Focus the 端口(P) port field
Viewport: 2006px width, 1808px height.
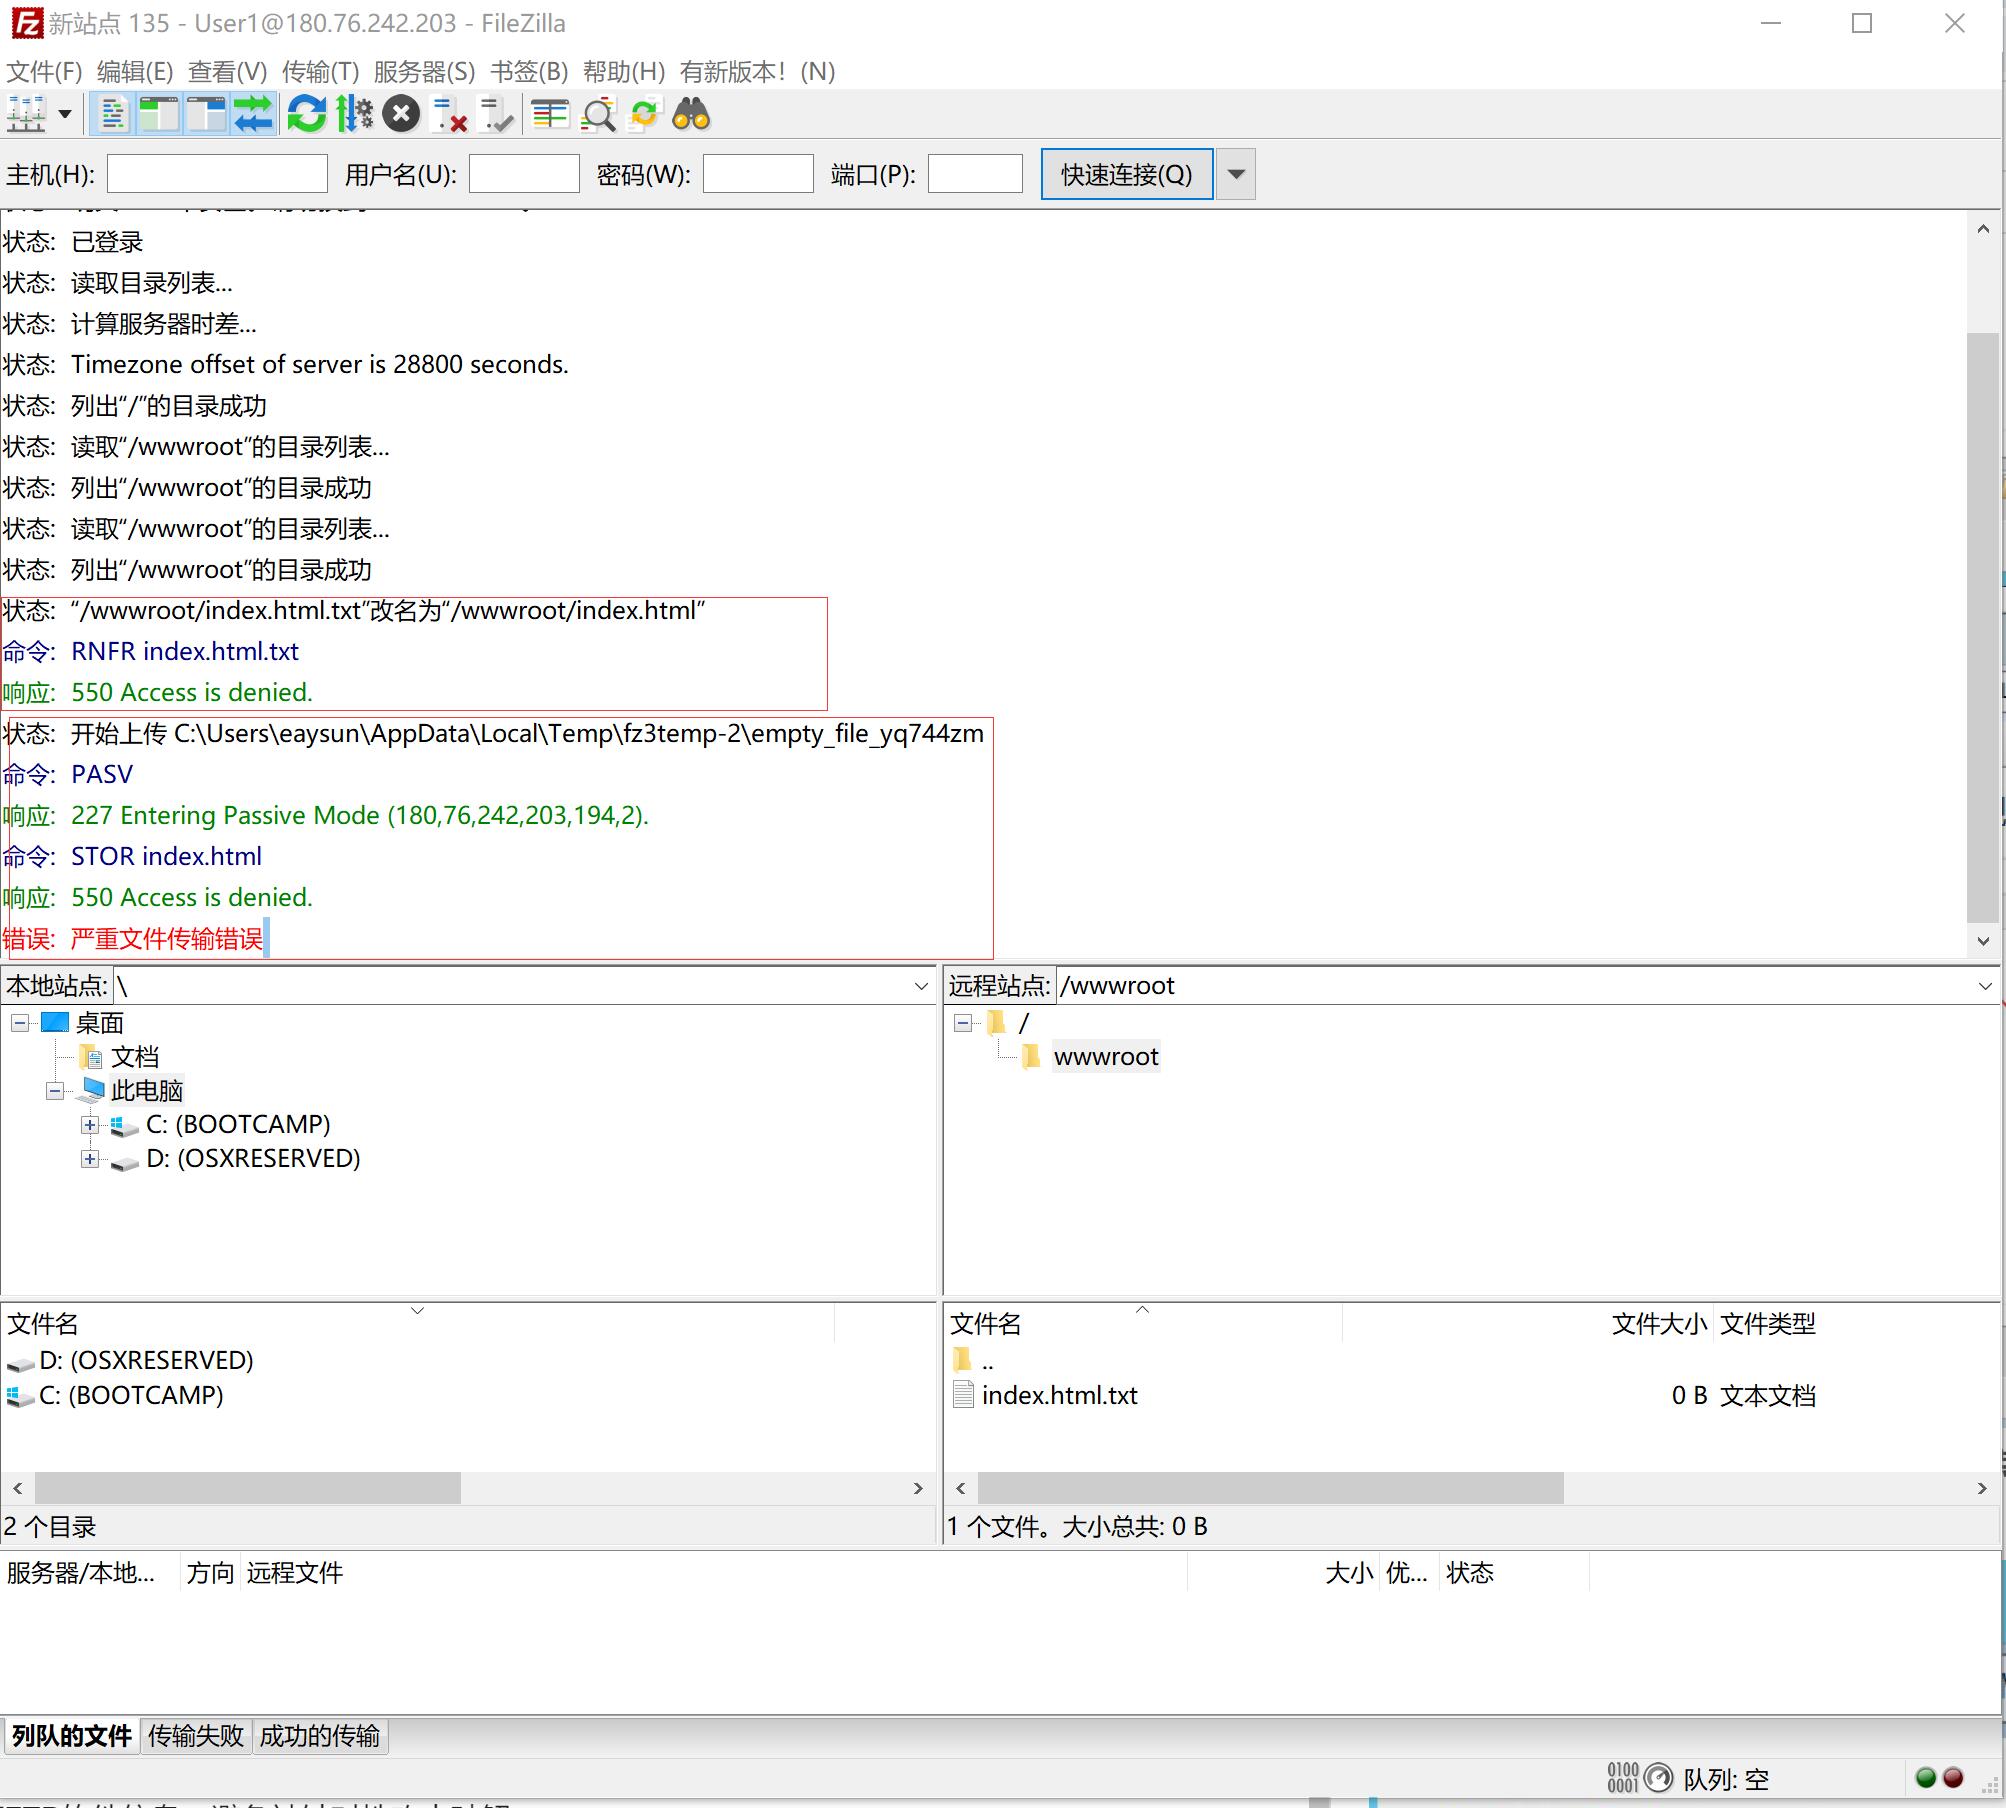pyautogui.click(x=975, y=174)
